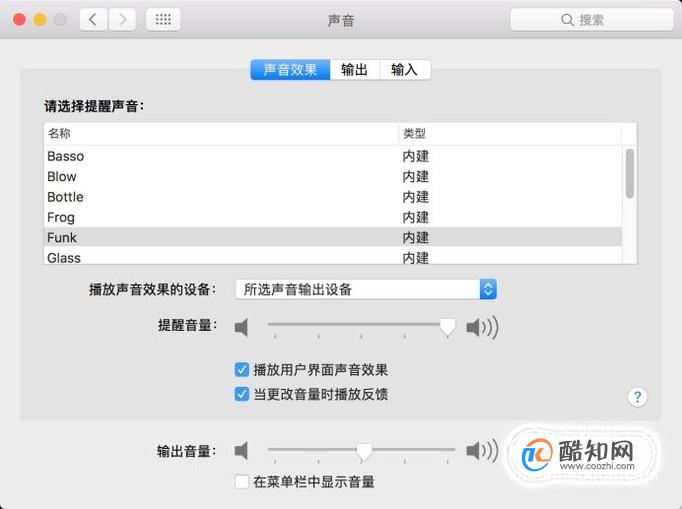Viewport: 682px width, 509px height.
Task: Minimize the window with yellow button
Action: pos(40,20)
